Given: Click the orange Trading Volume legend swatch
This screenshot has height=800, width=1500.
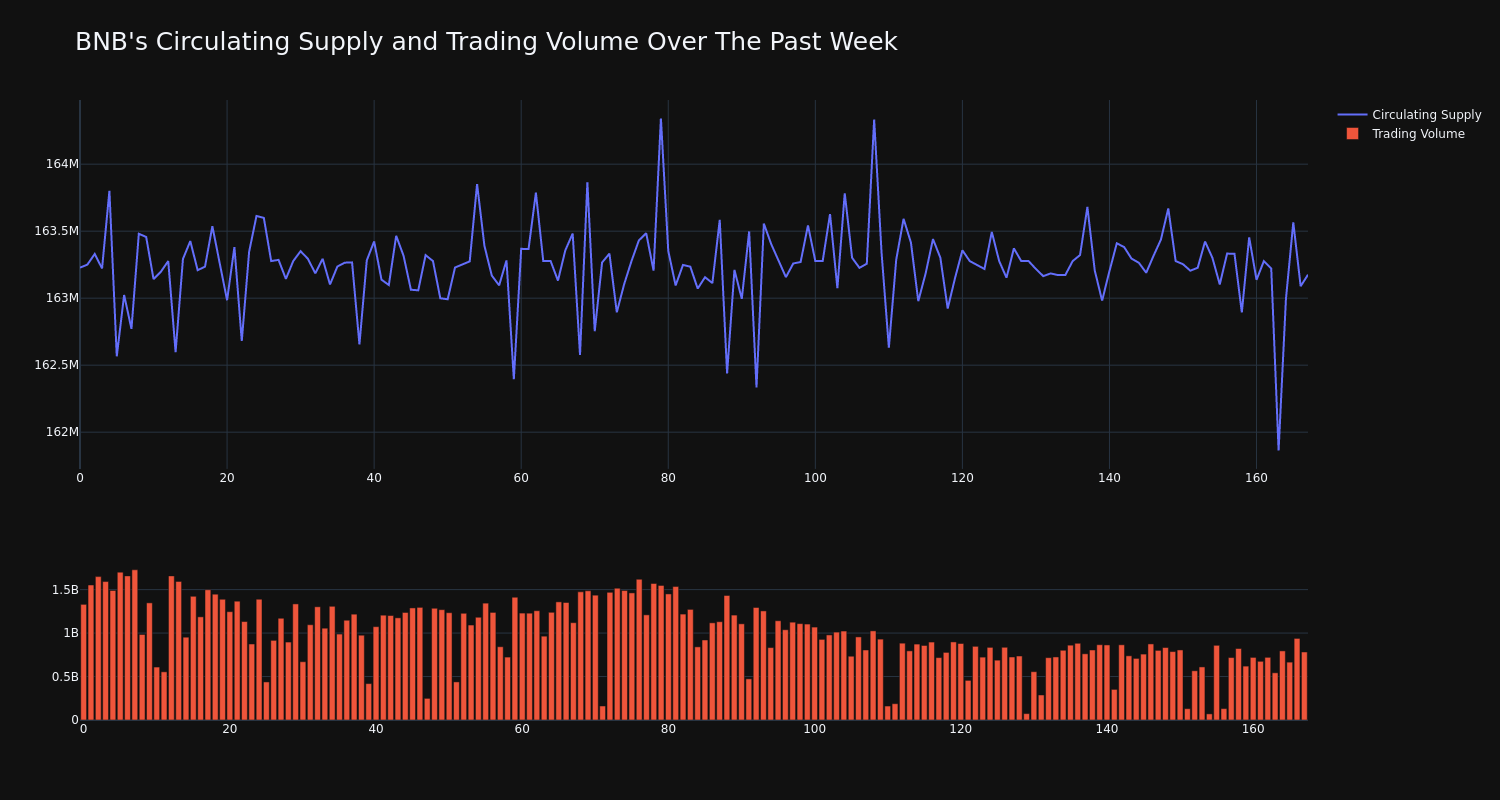Looking at the screenshot, I should [x=1352, y=134].
